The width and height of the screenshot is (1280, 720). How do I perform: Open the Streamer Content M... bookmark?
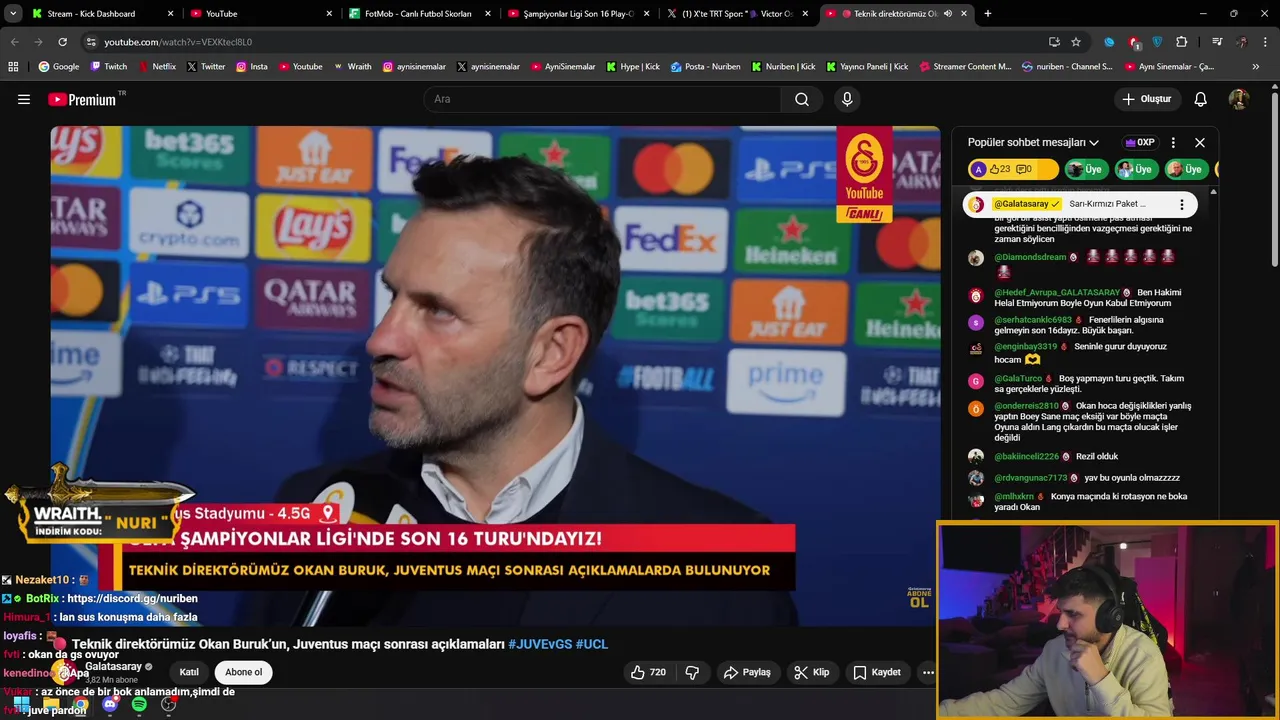(x=964, y=67)
